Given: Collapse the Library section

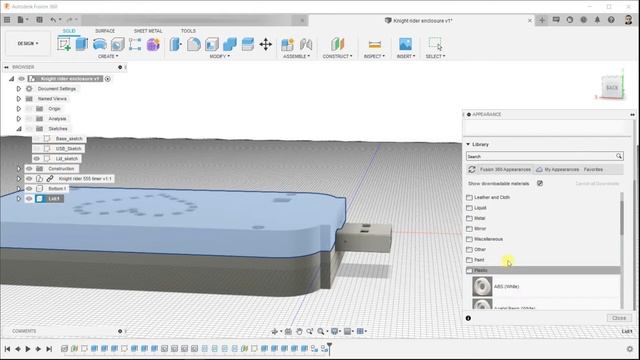Looking at the screenshot, I should [468, 144].
